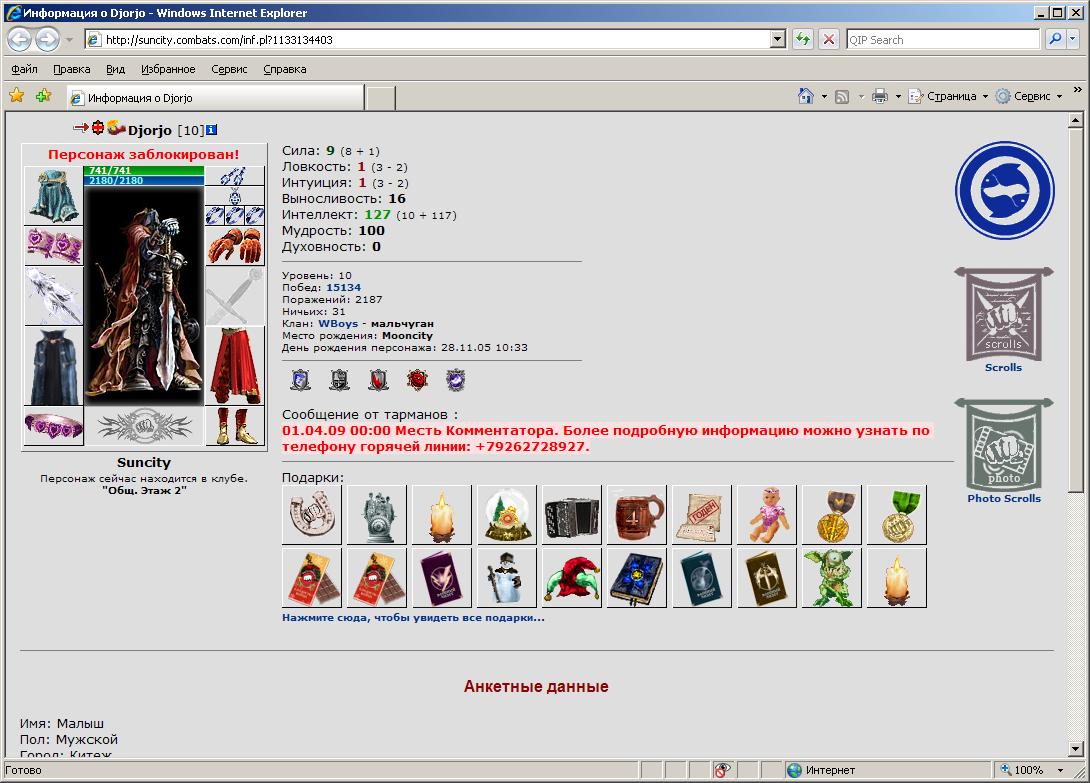Open the Сервис toolbar dropdown
Screen dimensions: 1090x783
1029,96
